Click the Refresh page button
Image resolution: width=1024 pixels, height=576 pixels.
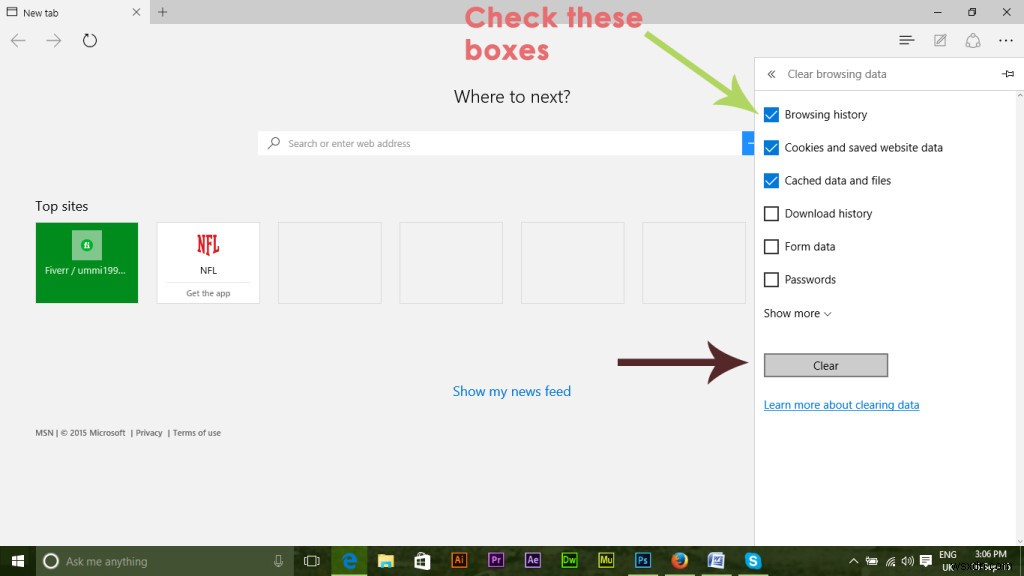coord(90,41)
